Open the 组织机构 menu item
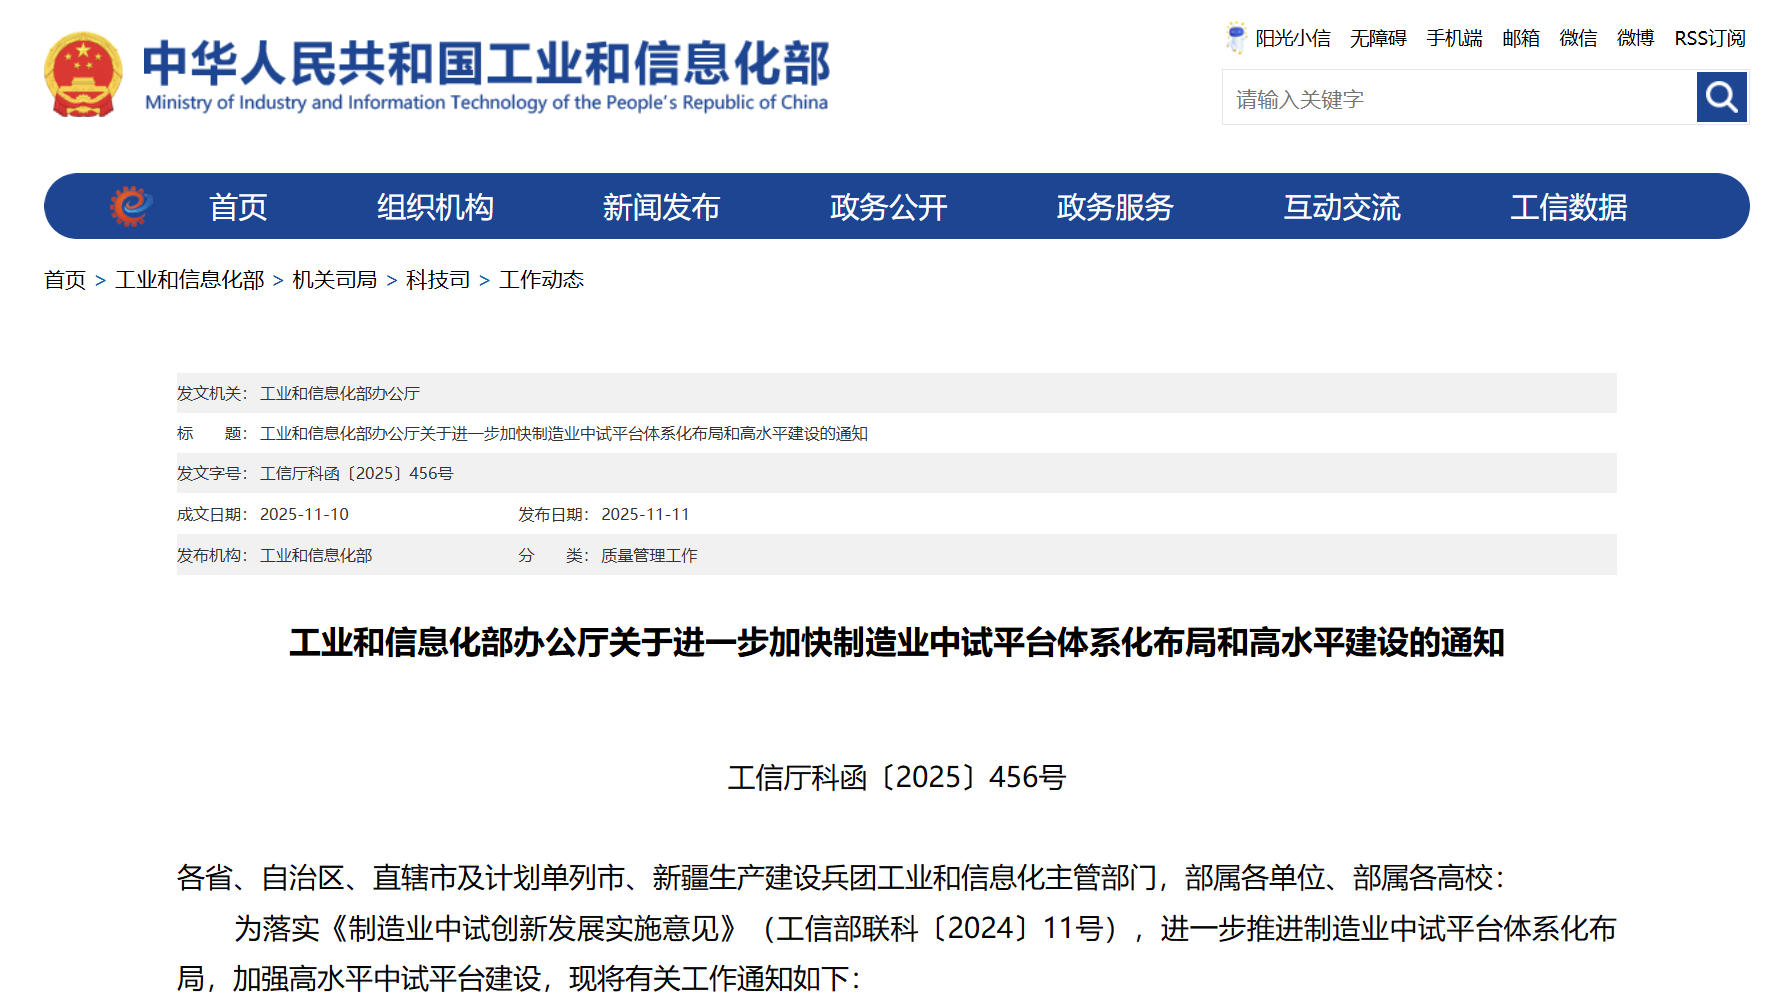 click(435, 207)
